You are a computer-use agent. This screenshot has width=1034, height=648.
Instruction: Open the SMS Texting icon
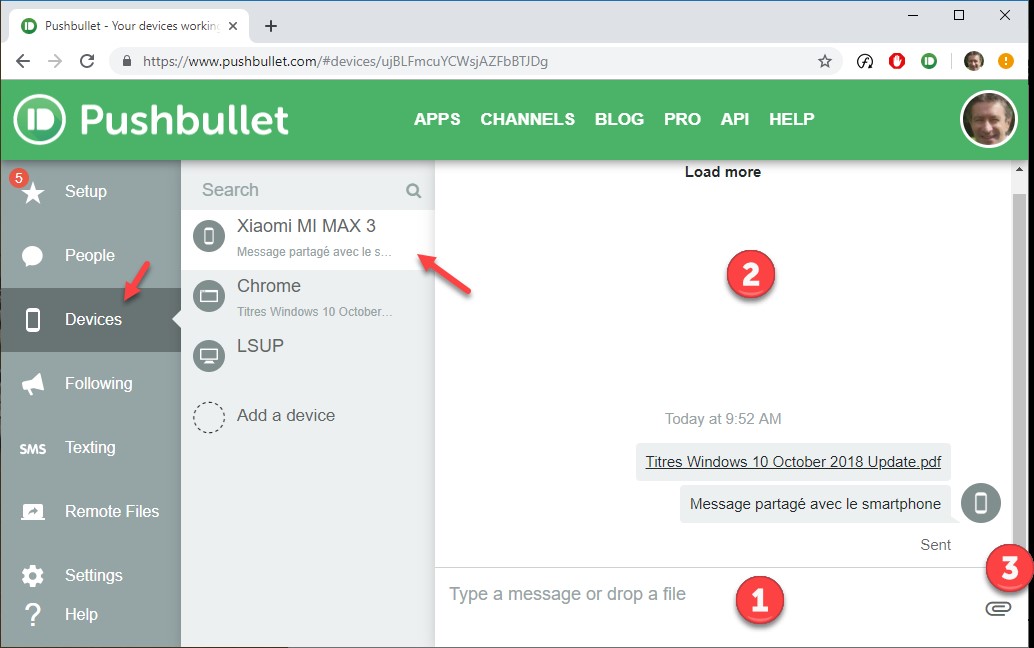tap(32, 449)
